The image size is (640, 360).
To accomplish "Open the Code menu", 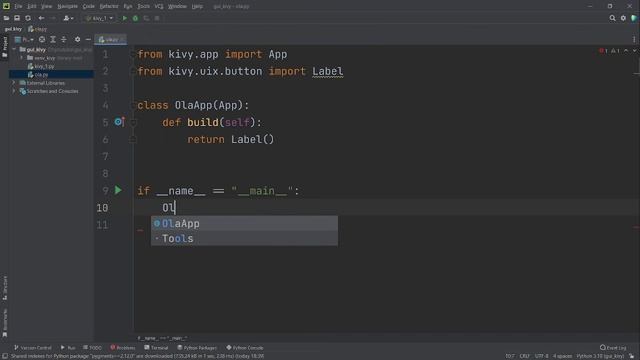I will [89, 6].
